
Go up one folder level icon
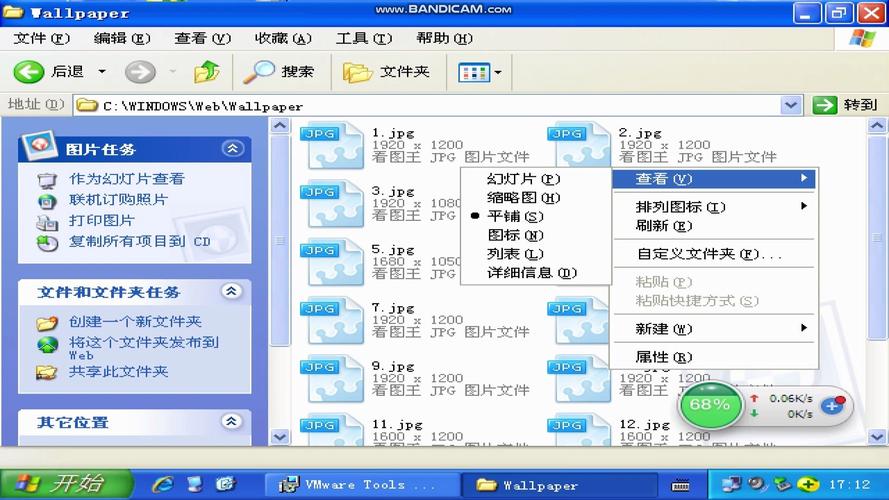click(207, 72)
